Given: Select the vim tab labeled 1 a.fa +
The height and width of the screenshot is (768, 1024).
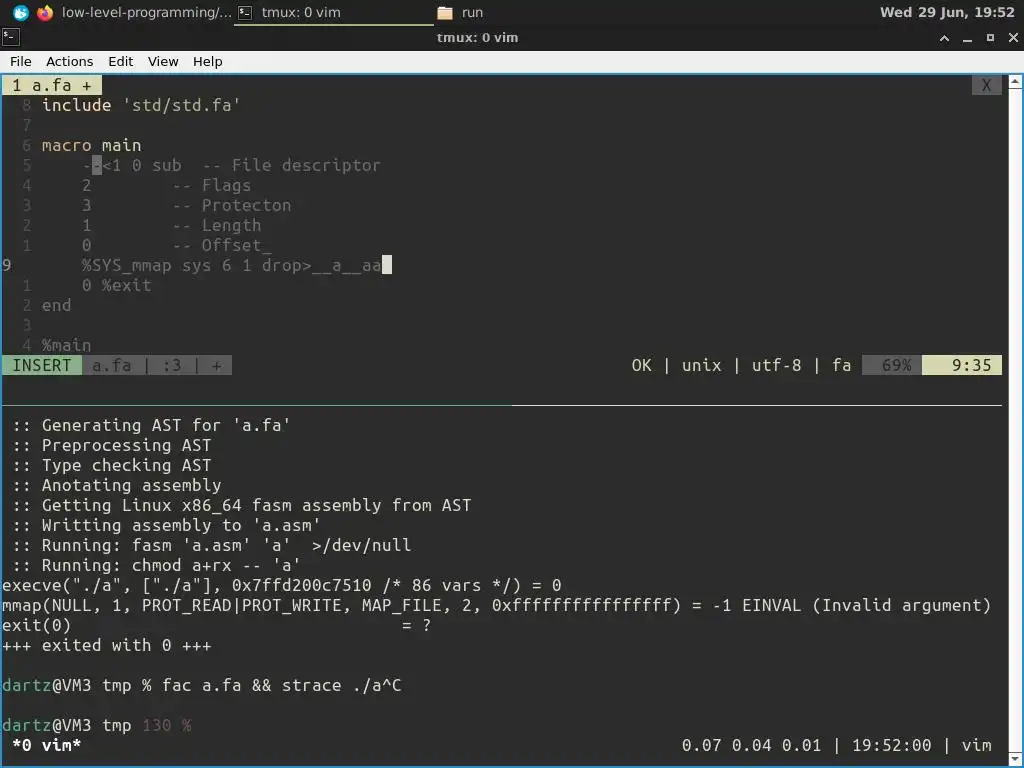Looking at the screenshot, I should (x=52, y=86).
